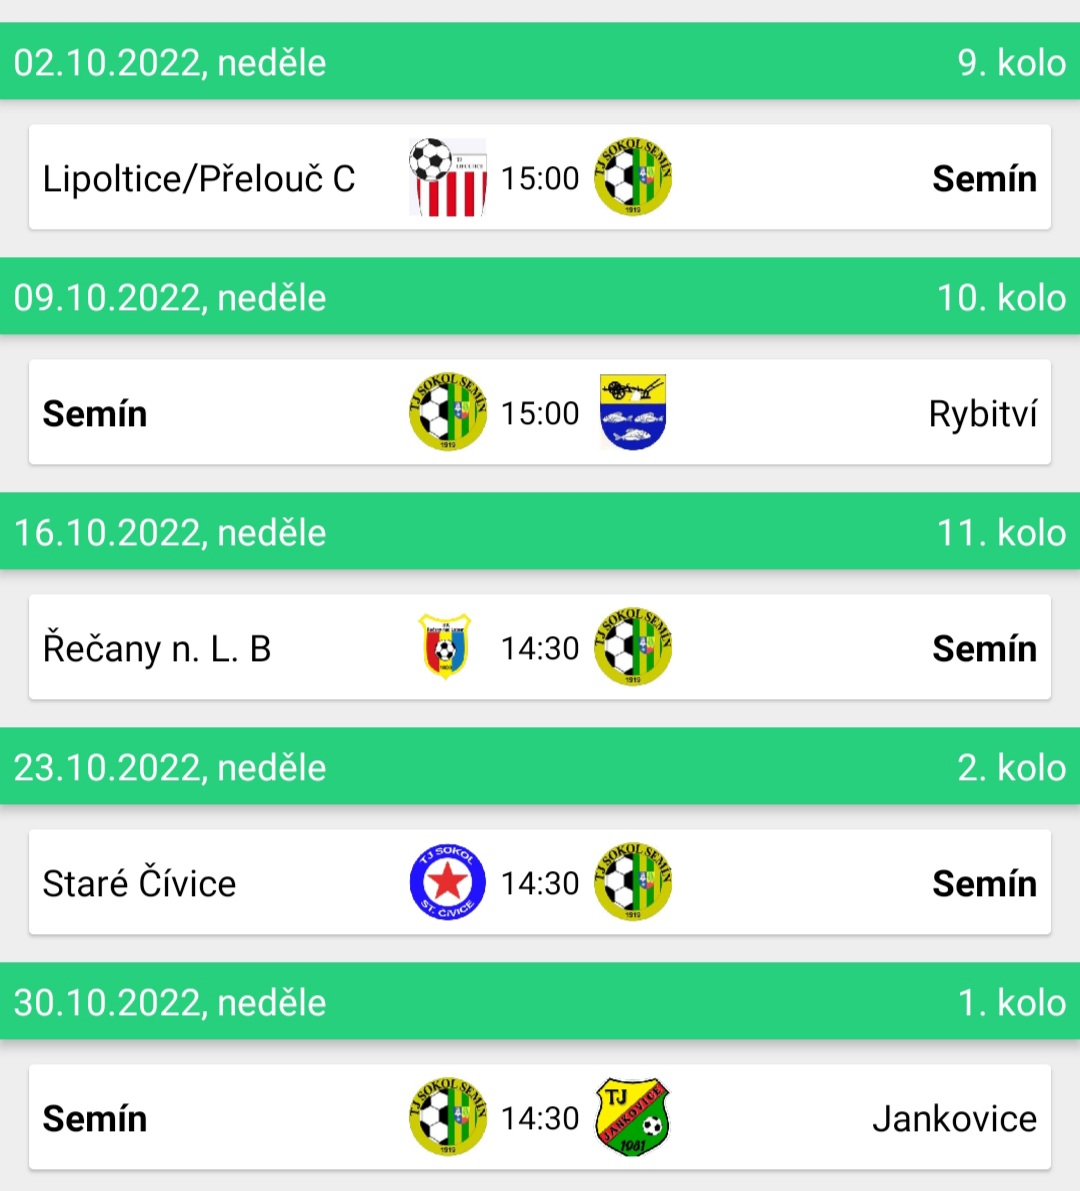This screenshot has width=1080, height=1191.
Task: Select the 30.10.2022 1. kolo header
Action: (x=540, y=1002)
